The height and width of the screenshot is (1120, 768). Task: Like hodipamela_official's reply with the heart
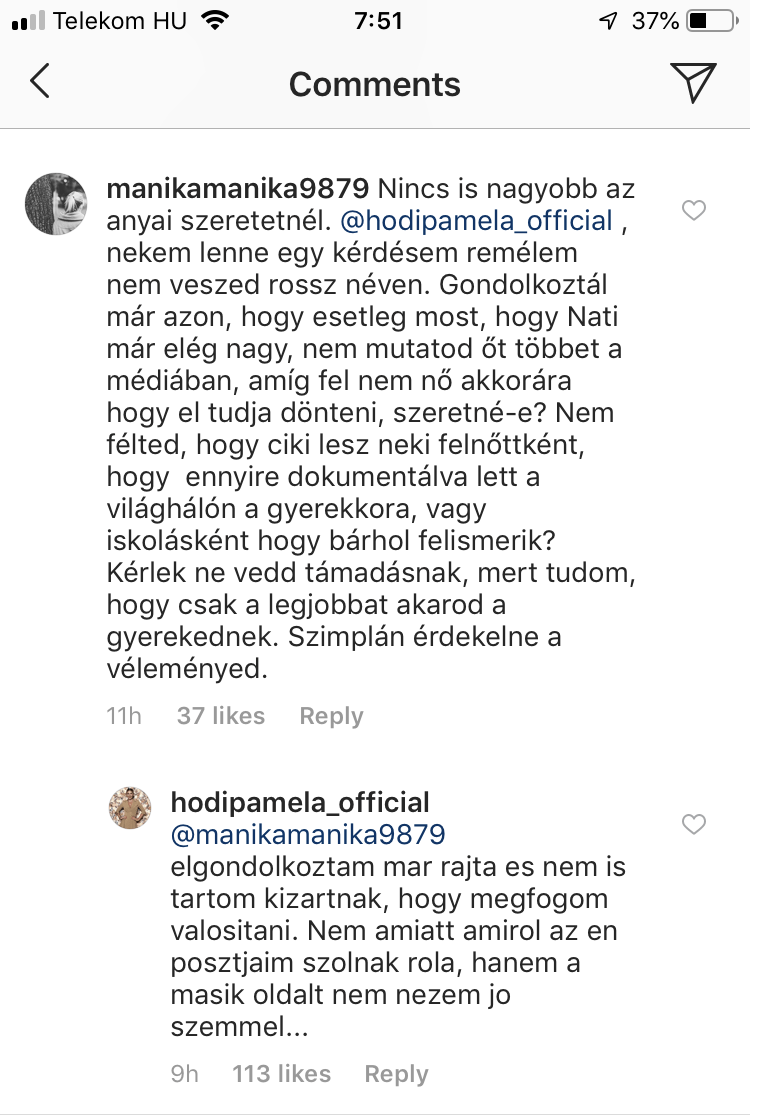click(693, 824)
